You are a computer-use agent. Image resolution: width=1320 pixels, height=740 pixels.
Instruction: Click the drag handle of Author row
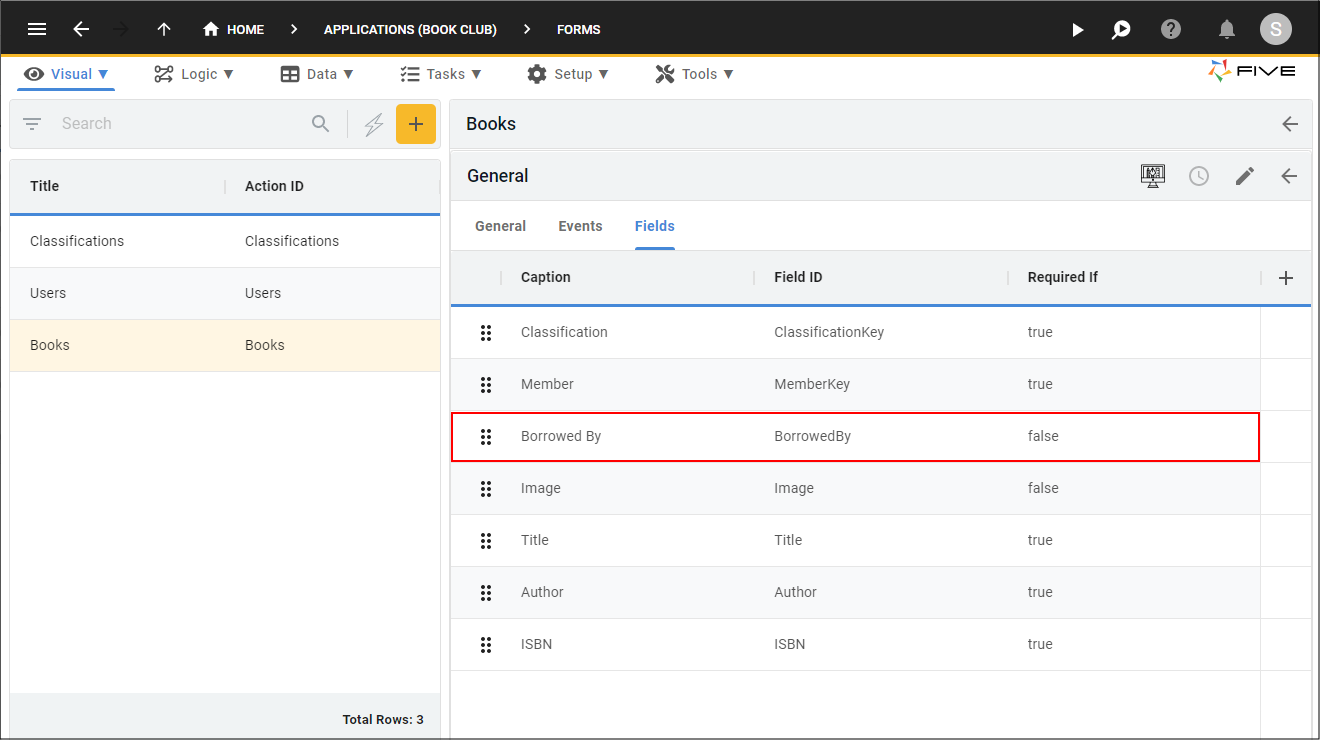click(x=486, y=592)
